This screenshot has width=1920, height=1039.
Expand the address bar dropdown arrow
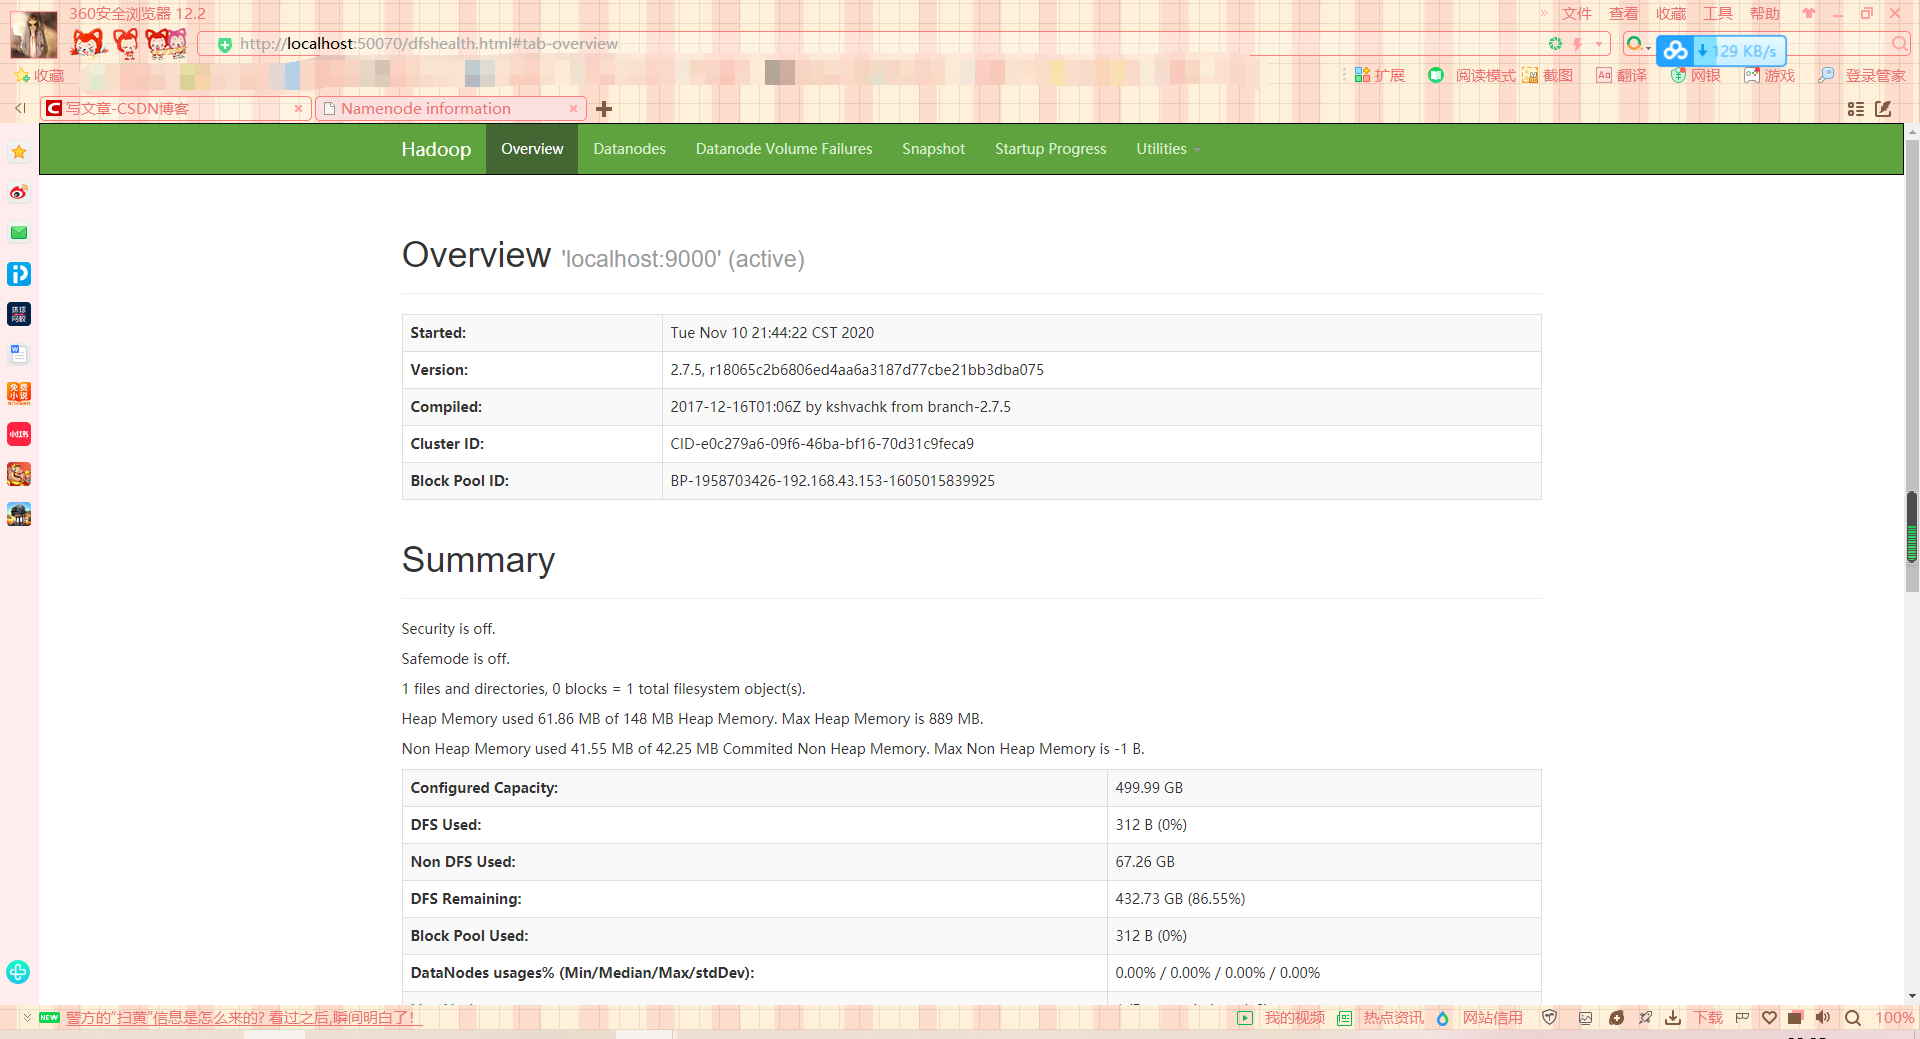point(1599,44)
